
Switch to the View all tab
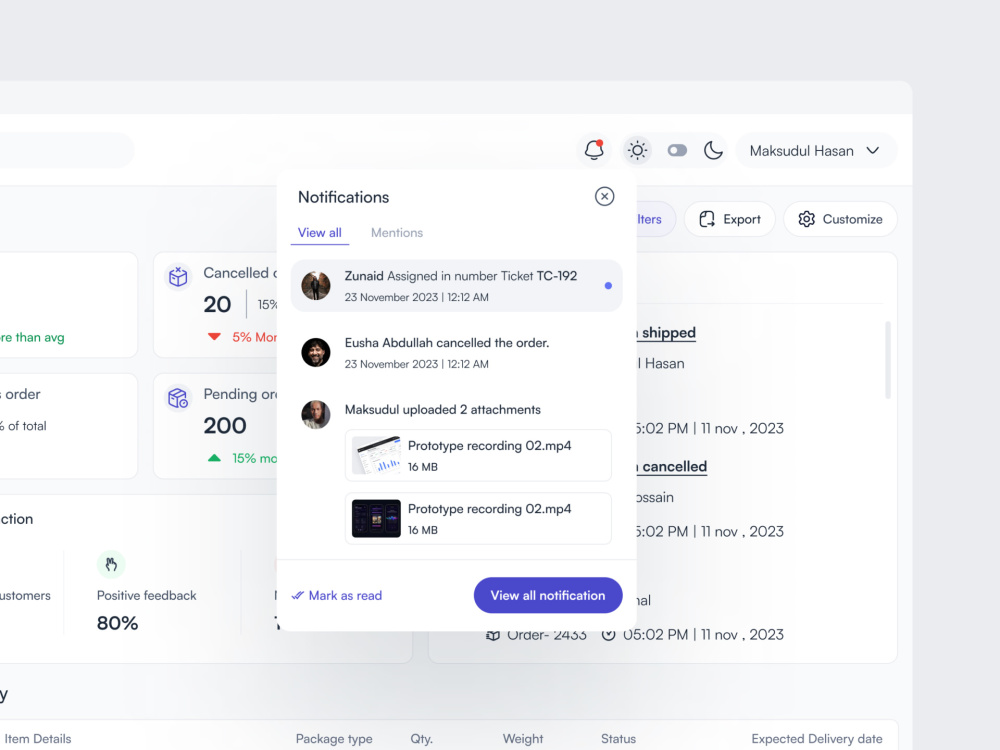coord(320,233)
